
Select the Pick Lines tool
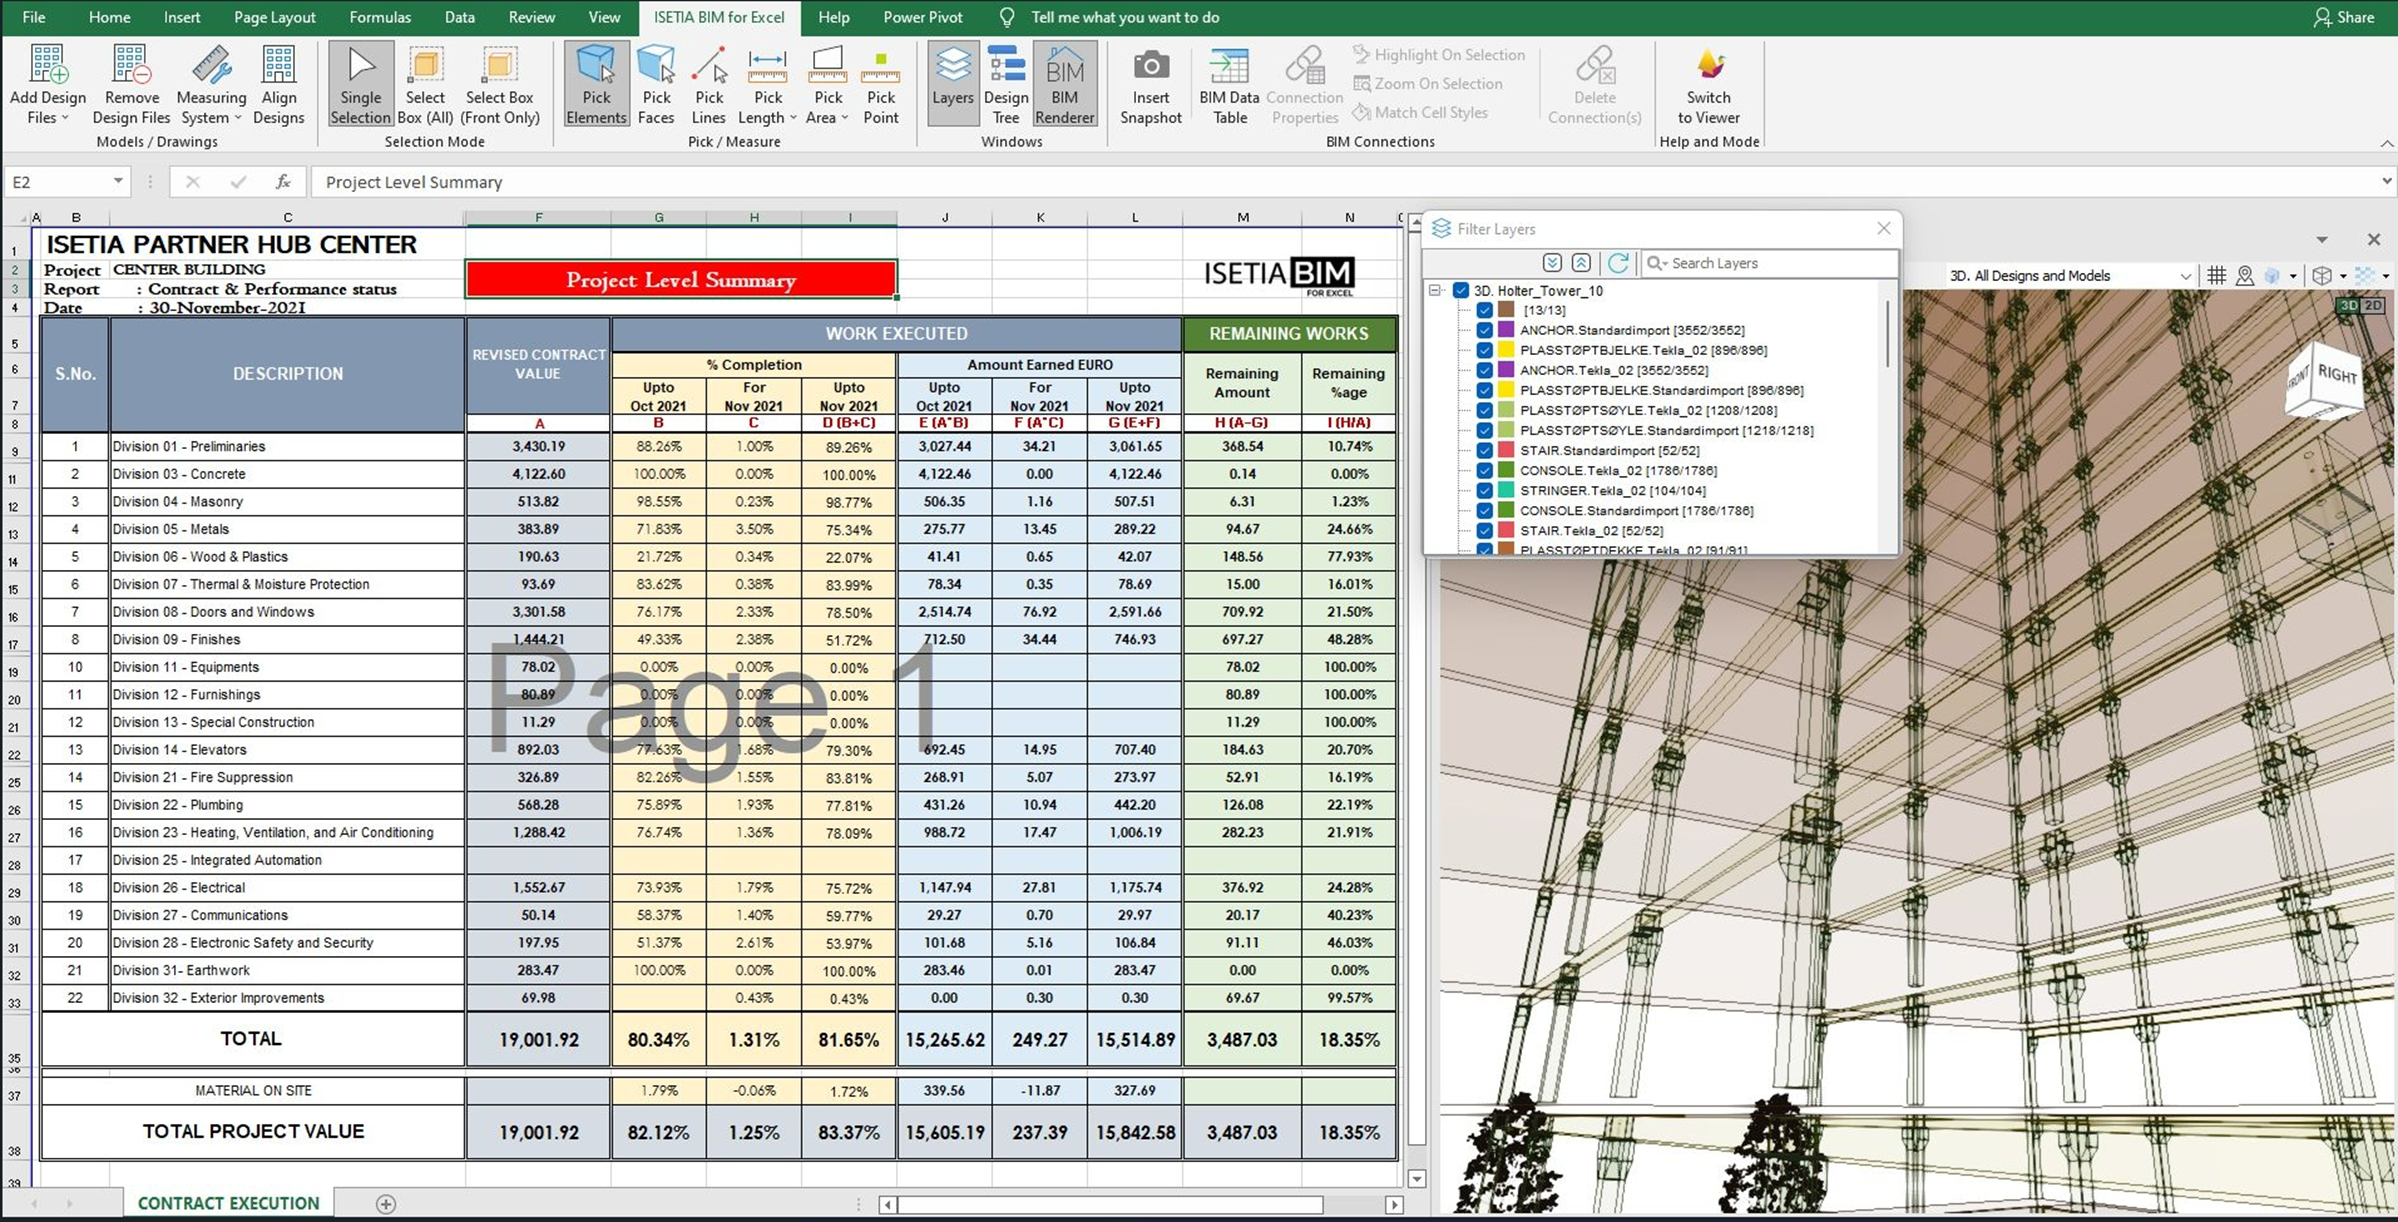coord(709,86)
